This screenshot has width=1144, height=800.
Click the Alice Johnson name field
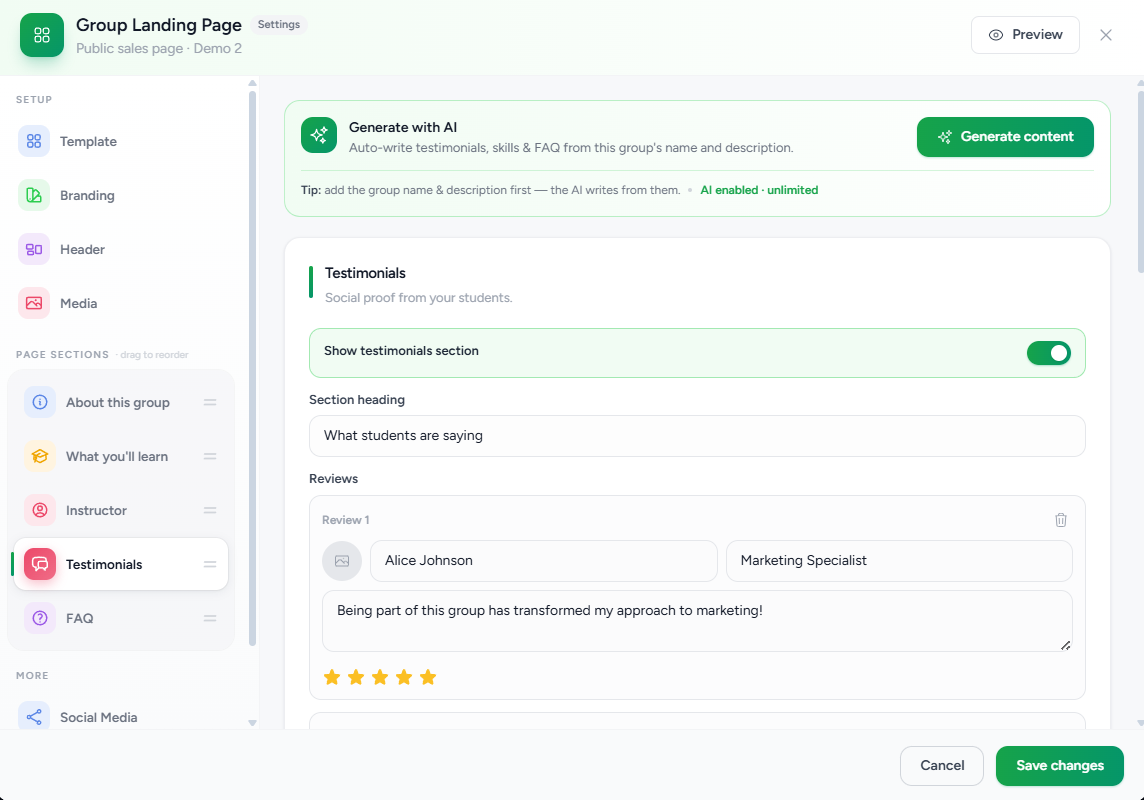coord(544,561)
